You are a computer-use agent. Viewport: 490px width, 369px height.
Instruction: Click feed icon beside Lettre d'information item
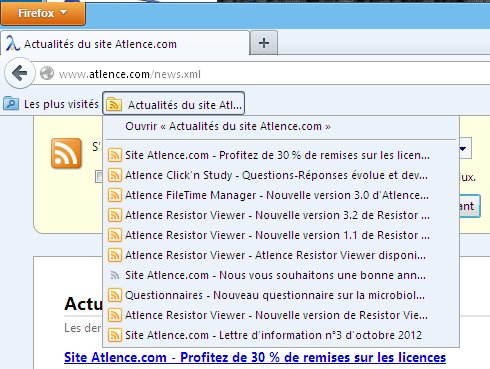(115, 335)
